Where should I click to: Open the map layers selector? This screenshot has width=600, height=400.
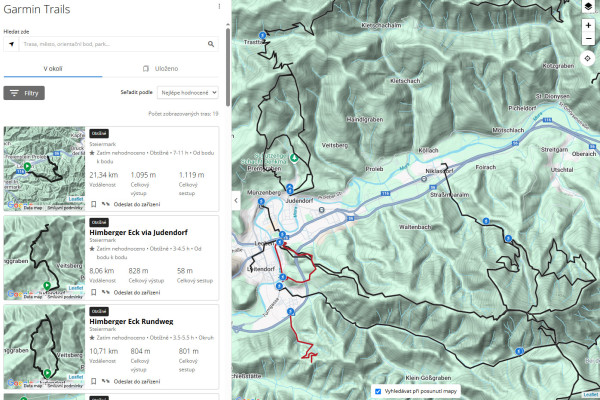588,6
